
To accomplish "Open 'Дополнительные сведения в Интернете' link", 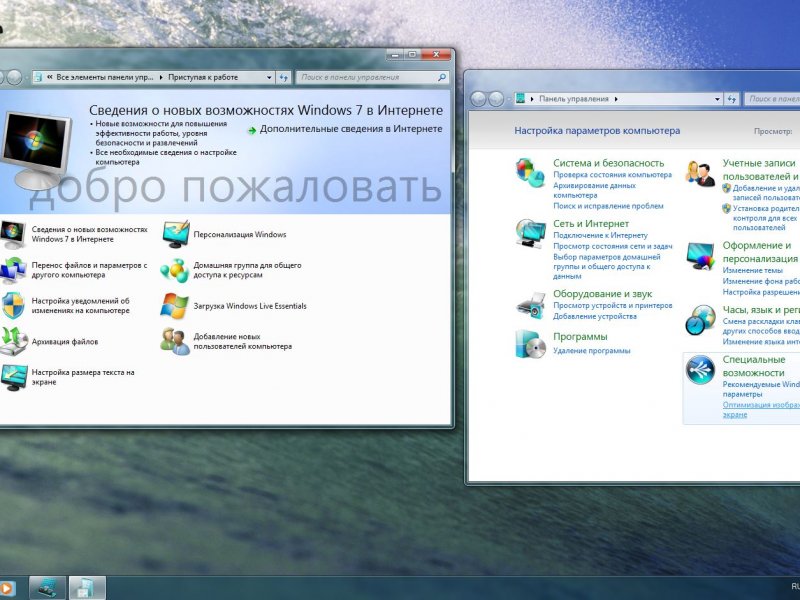I will (351, 129).
